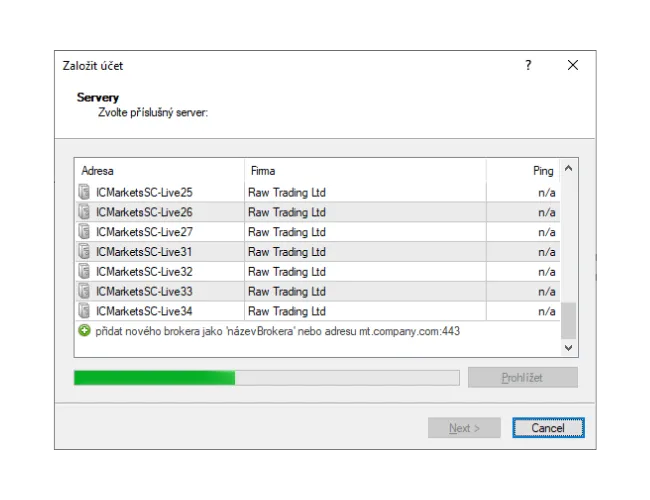Sort servers by Ping column header
Screen dimensions: 650x500
click(522, 171)
